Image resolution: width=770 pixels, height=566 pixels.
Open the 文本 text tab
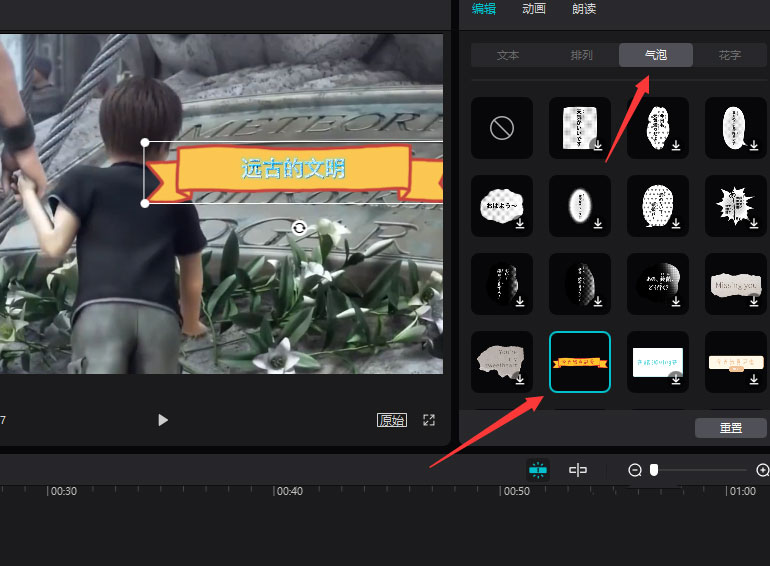(x=508, y=55)
